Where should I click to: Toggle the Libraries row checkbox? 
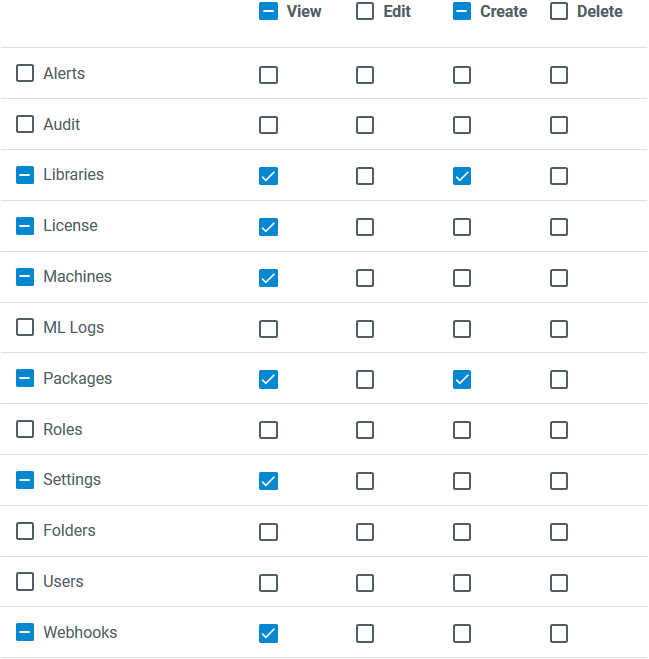pos(25,175)
